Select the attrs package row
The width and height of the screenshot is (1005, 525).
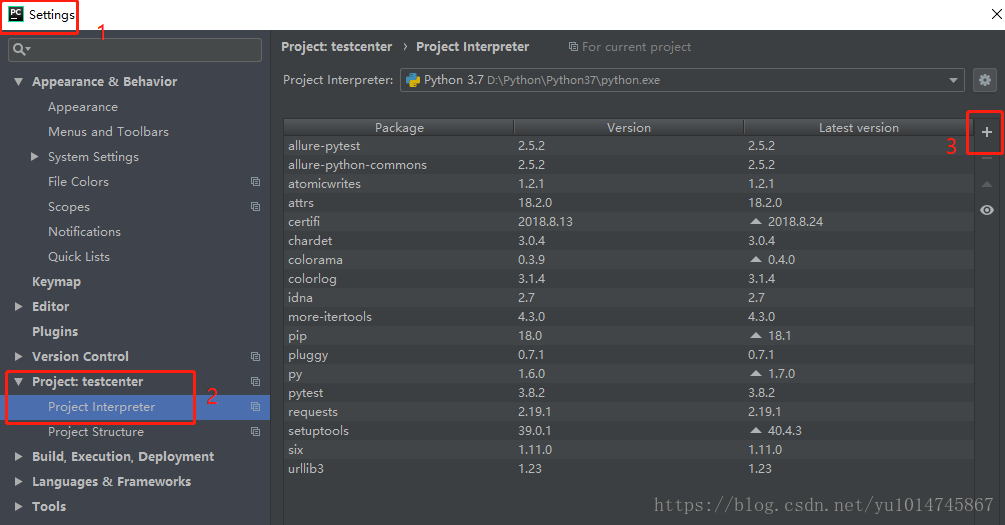click(x=629, y=203)
